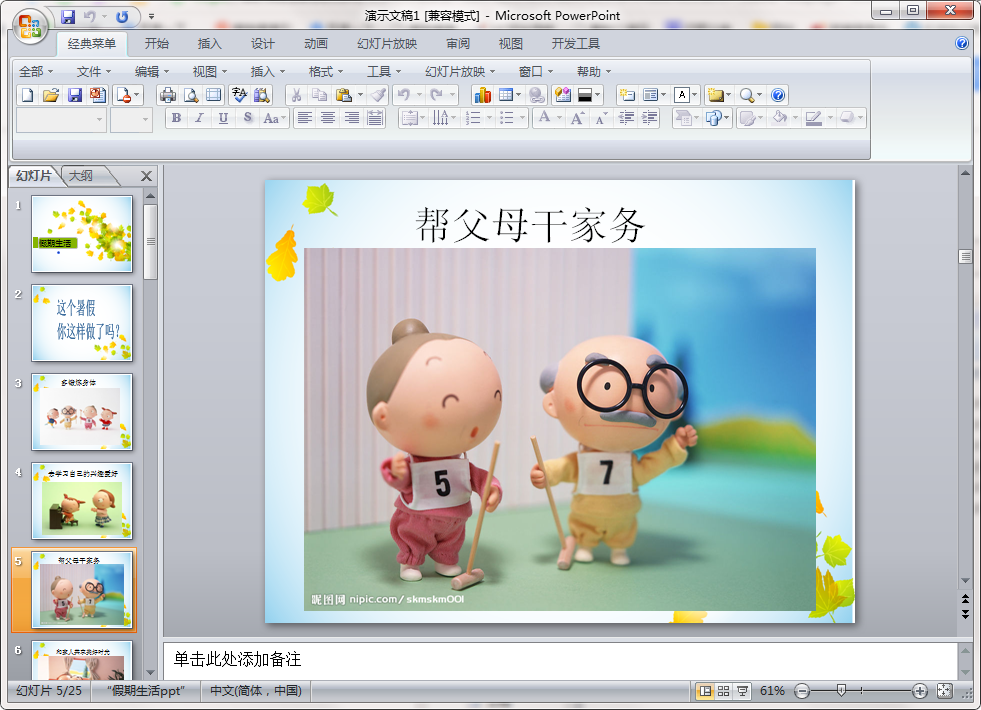Expand the 格式 dropdown menu

[326, 72]
